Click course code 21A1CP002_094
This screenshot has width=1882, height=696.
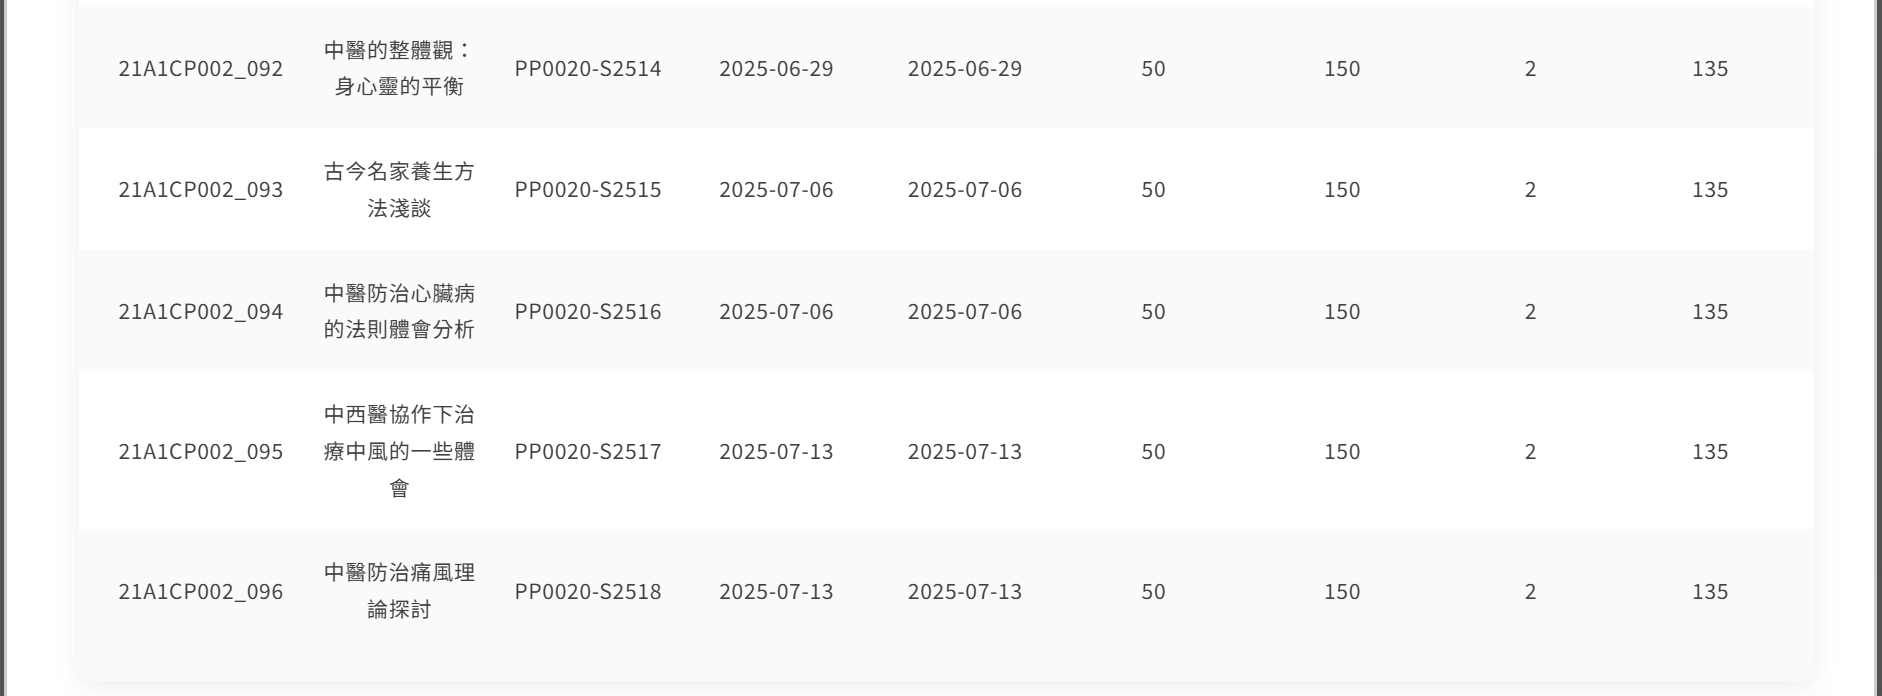(201, 312)
